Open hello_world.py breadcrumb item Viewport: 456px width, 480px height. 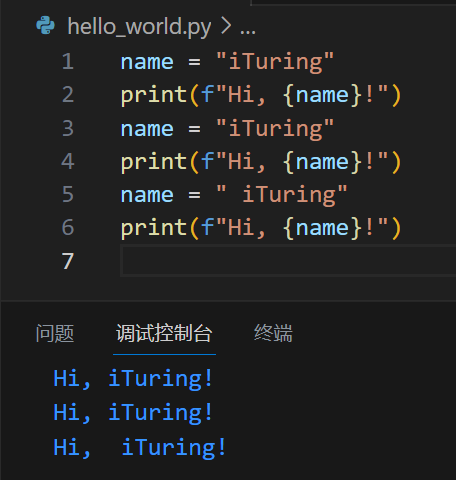coord(139,27)
